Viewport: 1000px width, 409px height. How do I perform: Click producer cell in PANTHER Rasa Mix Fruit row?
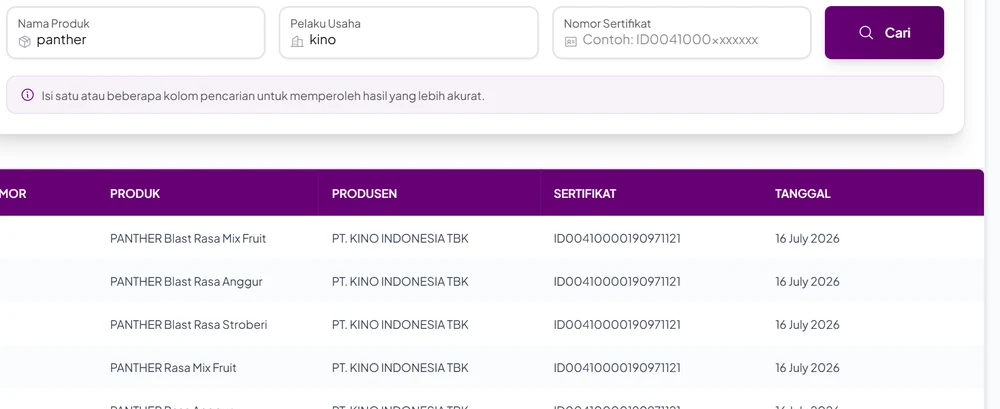(x=400, y=368)
